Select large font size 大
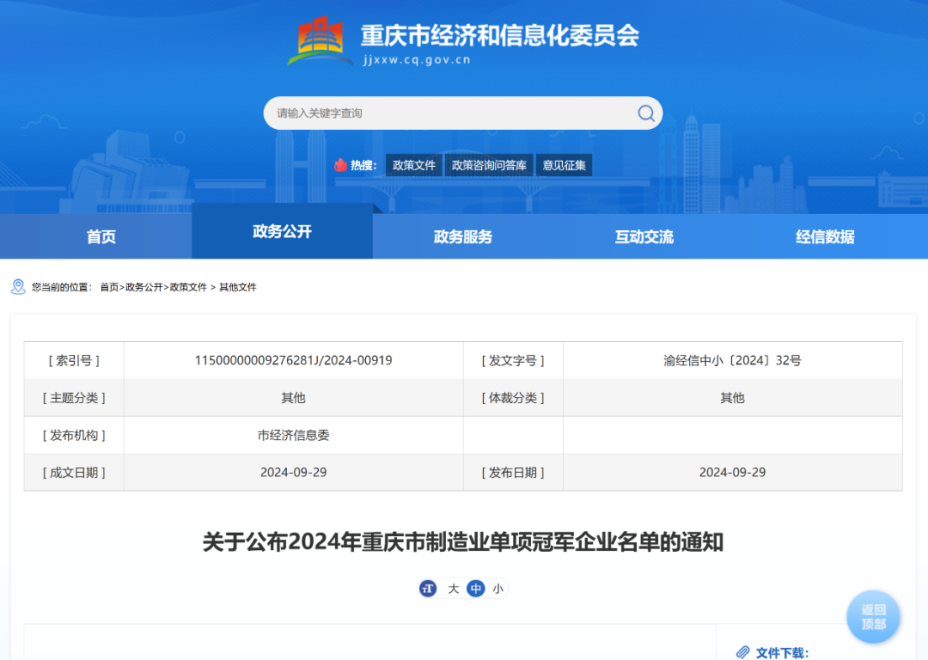This screenshot has height=660, width=928. [453, 588]
